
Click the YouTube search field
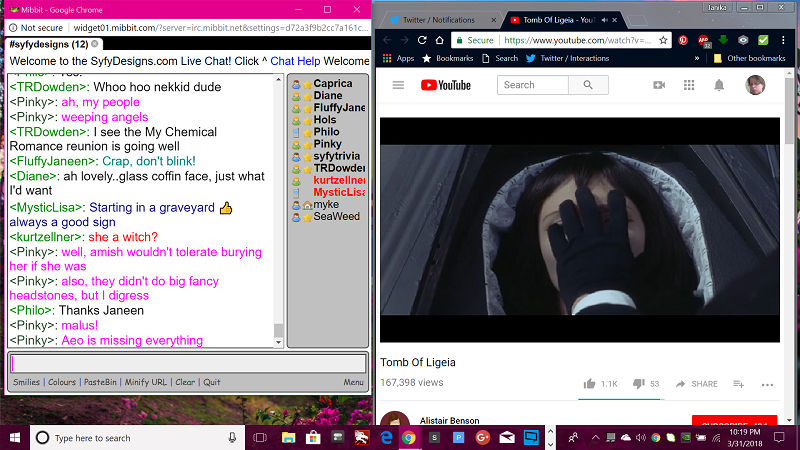pos(533,85)
